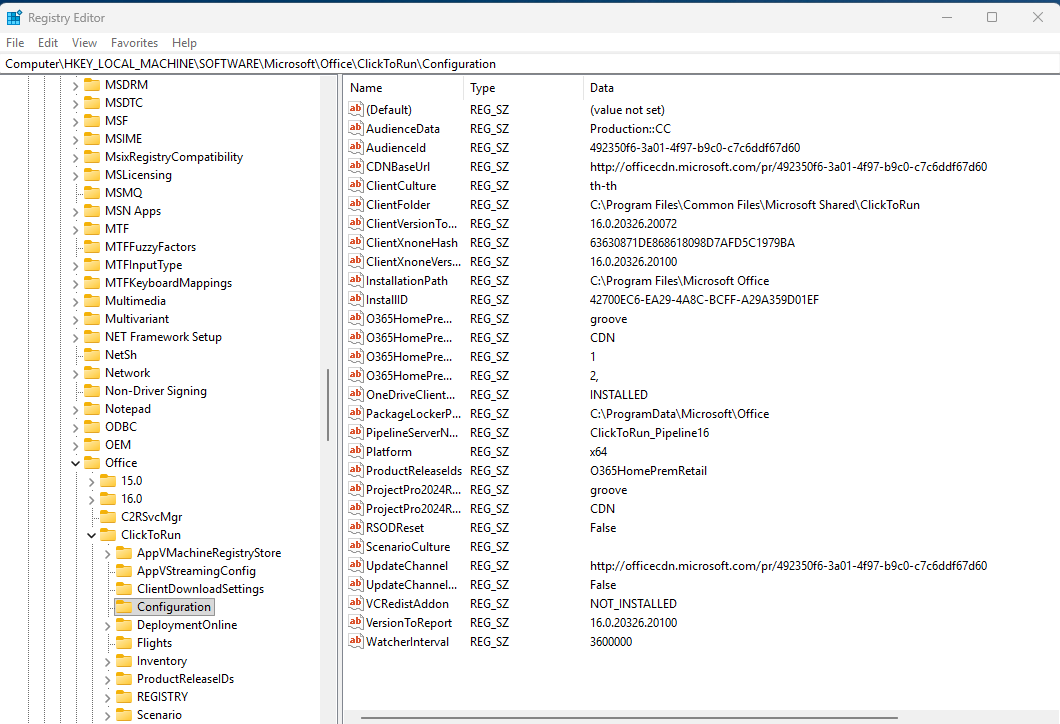Click the string icon of AudienceData value
This screenshot has width=1060, height=724.
[x=356, y=128]
